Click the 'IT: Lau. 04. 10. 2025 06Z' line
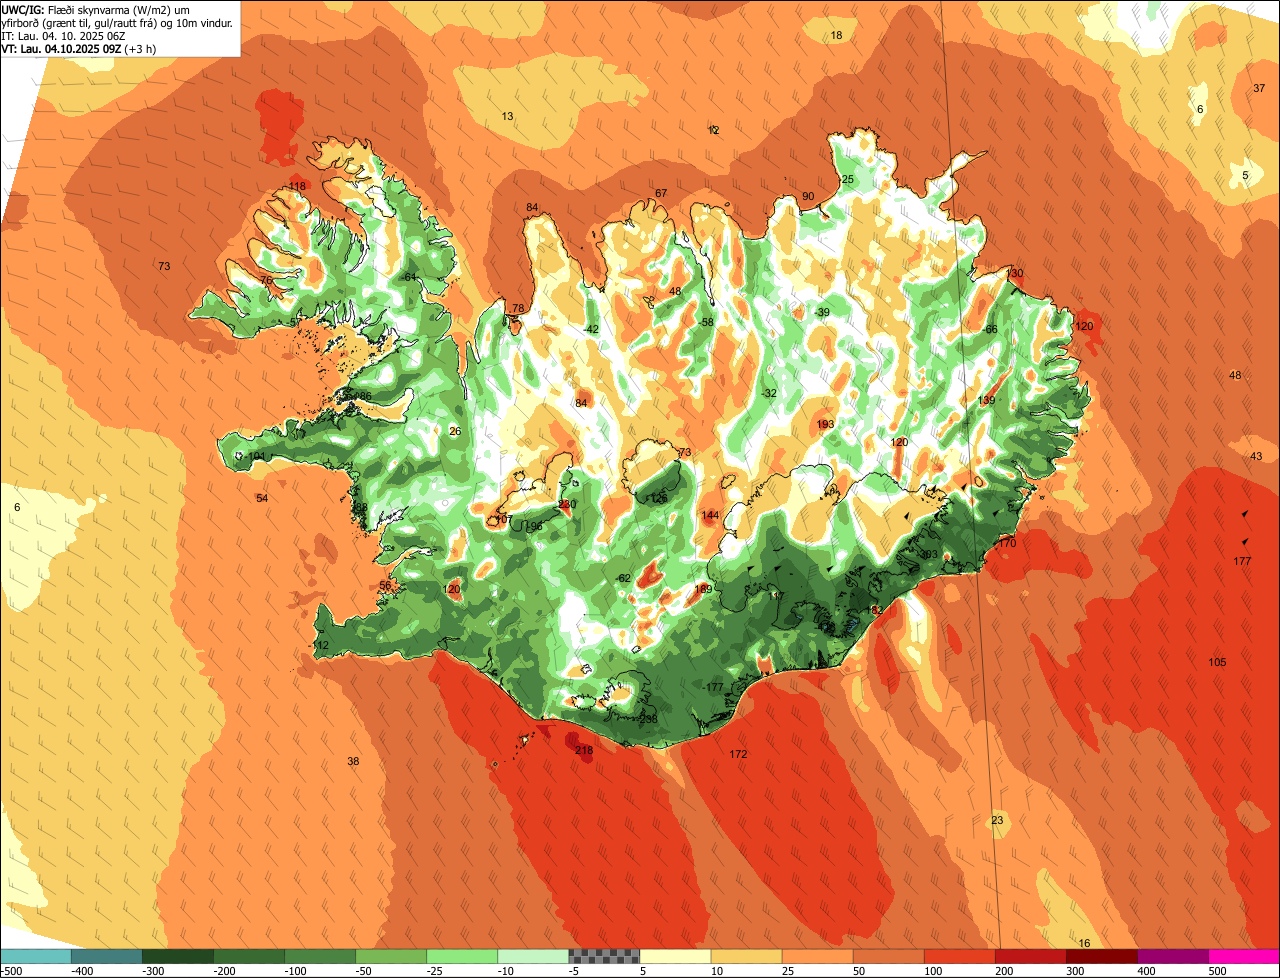The height and width of the screenshot is (978, 1280). click(64, 35)
